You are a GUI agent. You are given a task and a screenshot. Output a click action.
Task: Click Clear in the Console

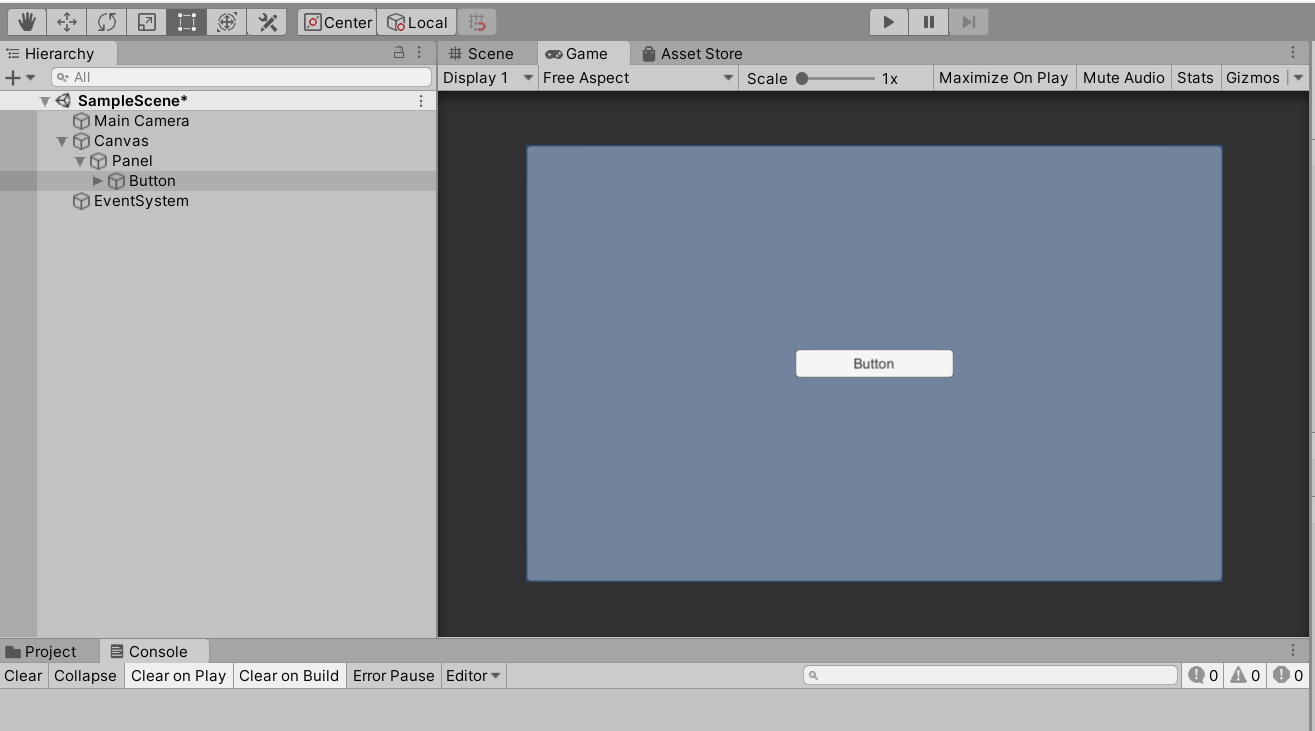click(23, 675)
